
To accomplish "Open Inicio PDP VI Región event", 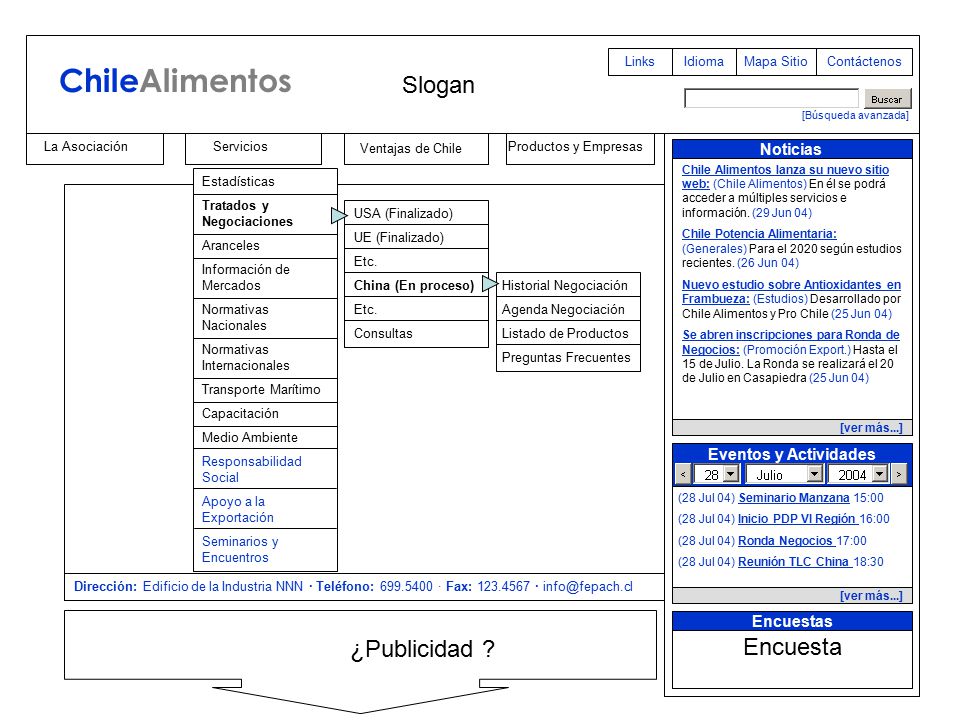I will click(797, 519).
